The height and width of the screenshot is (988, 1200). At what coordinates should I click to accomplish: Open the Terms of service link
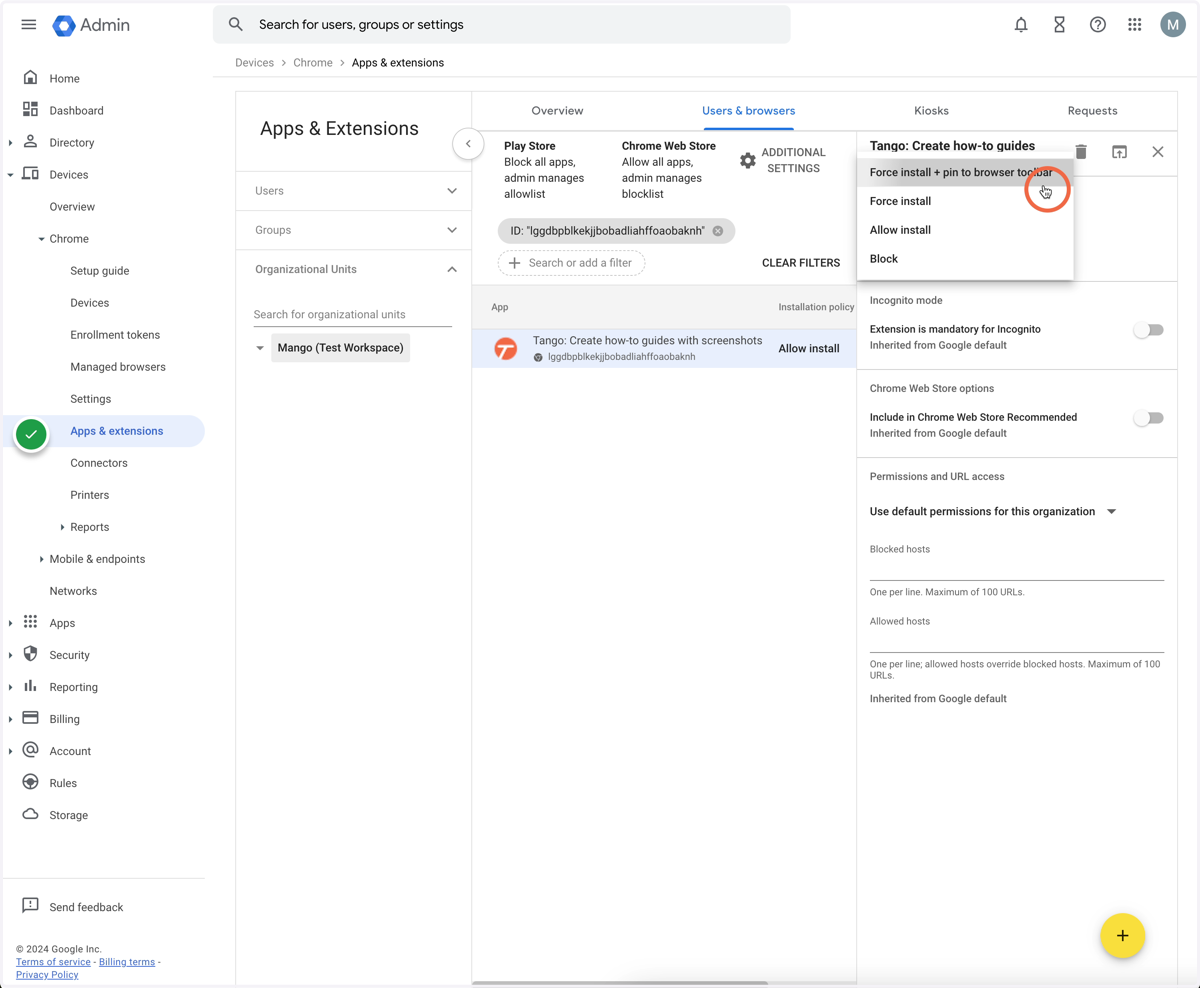(x=53, y=962)
